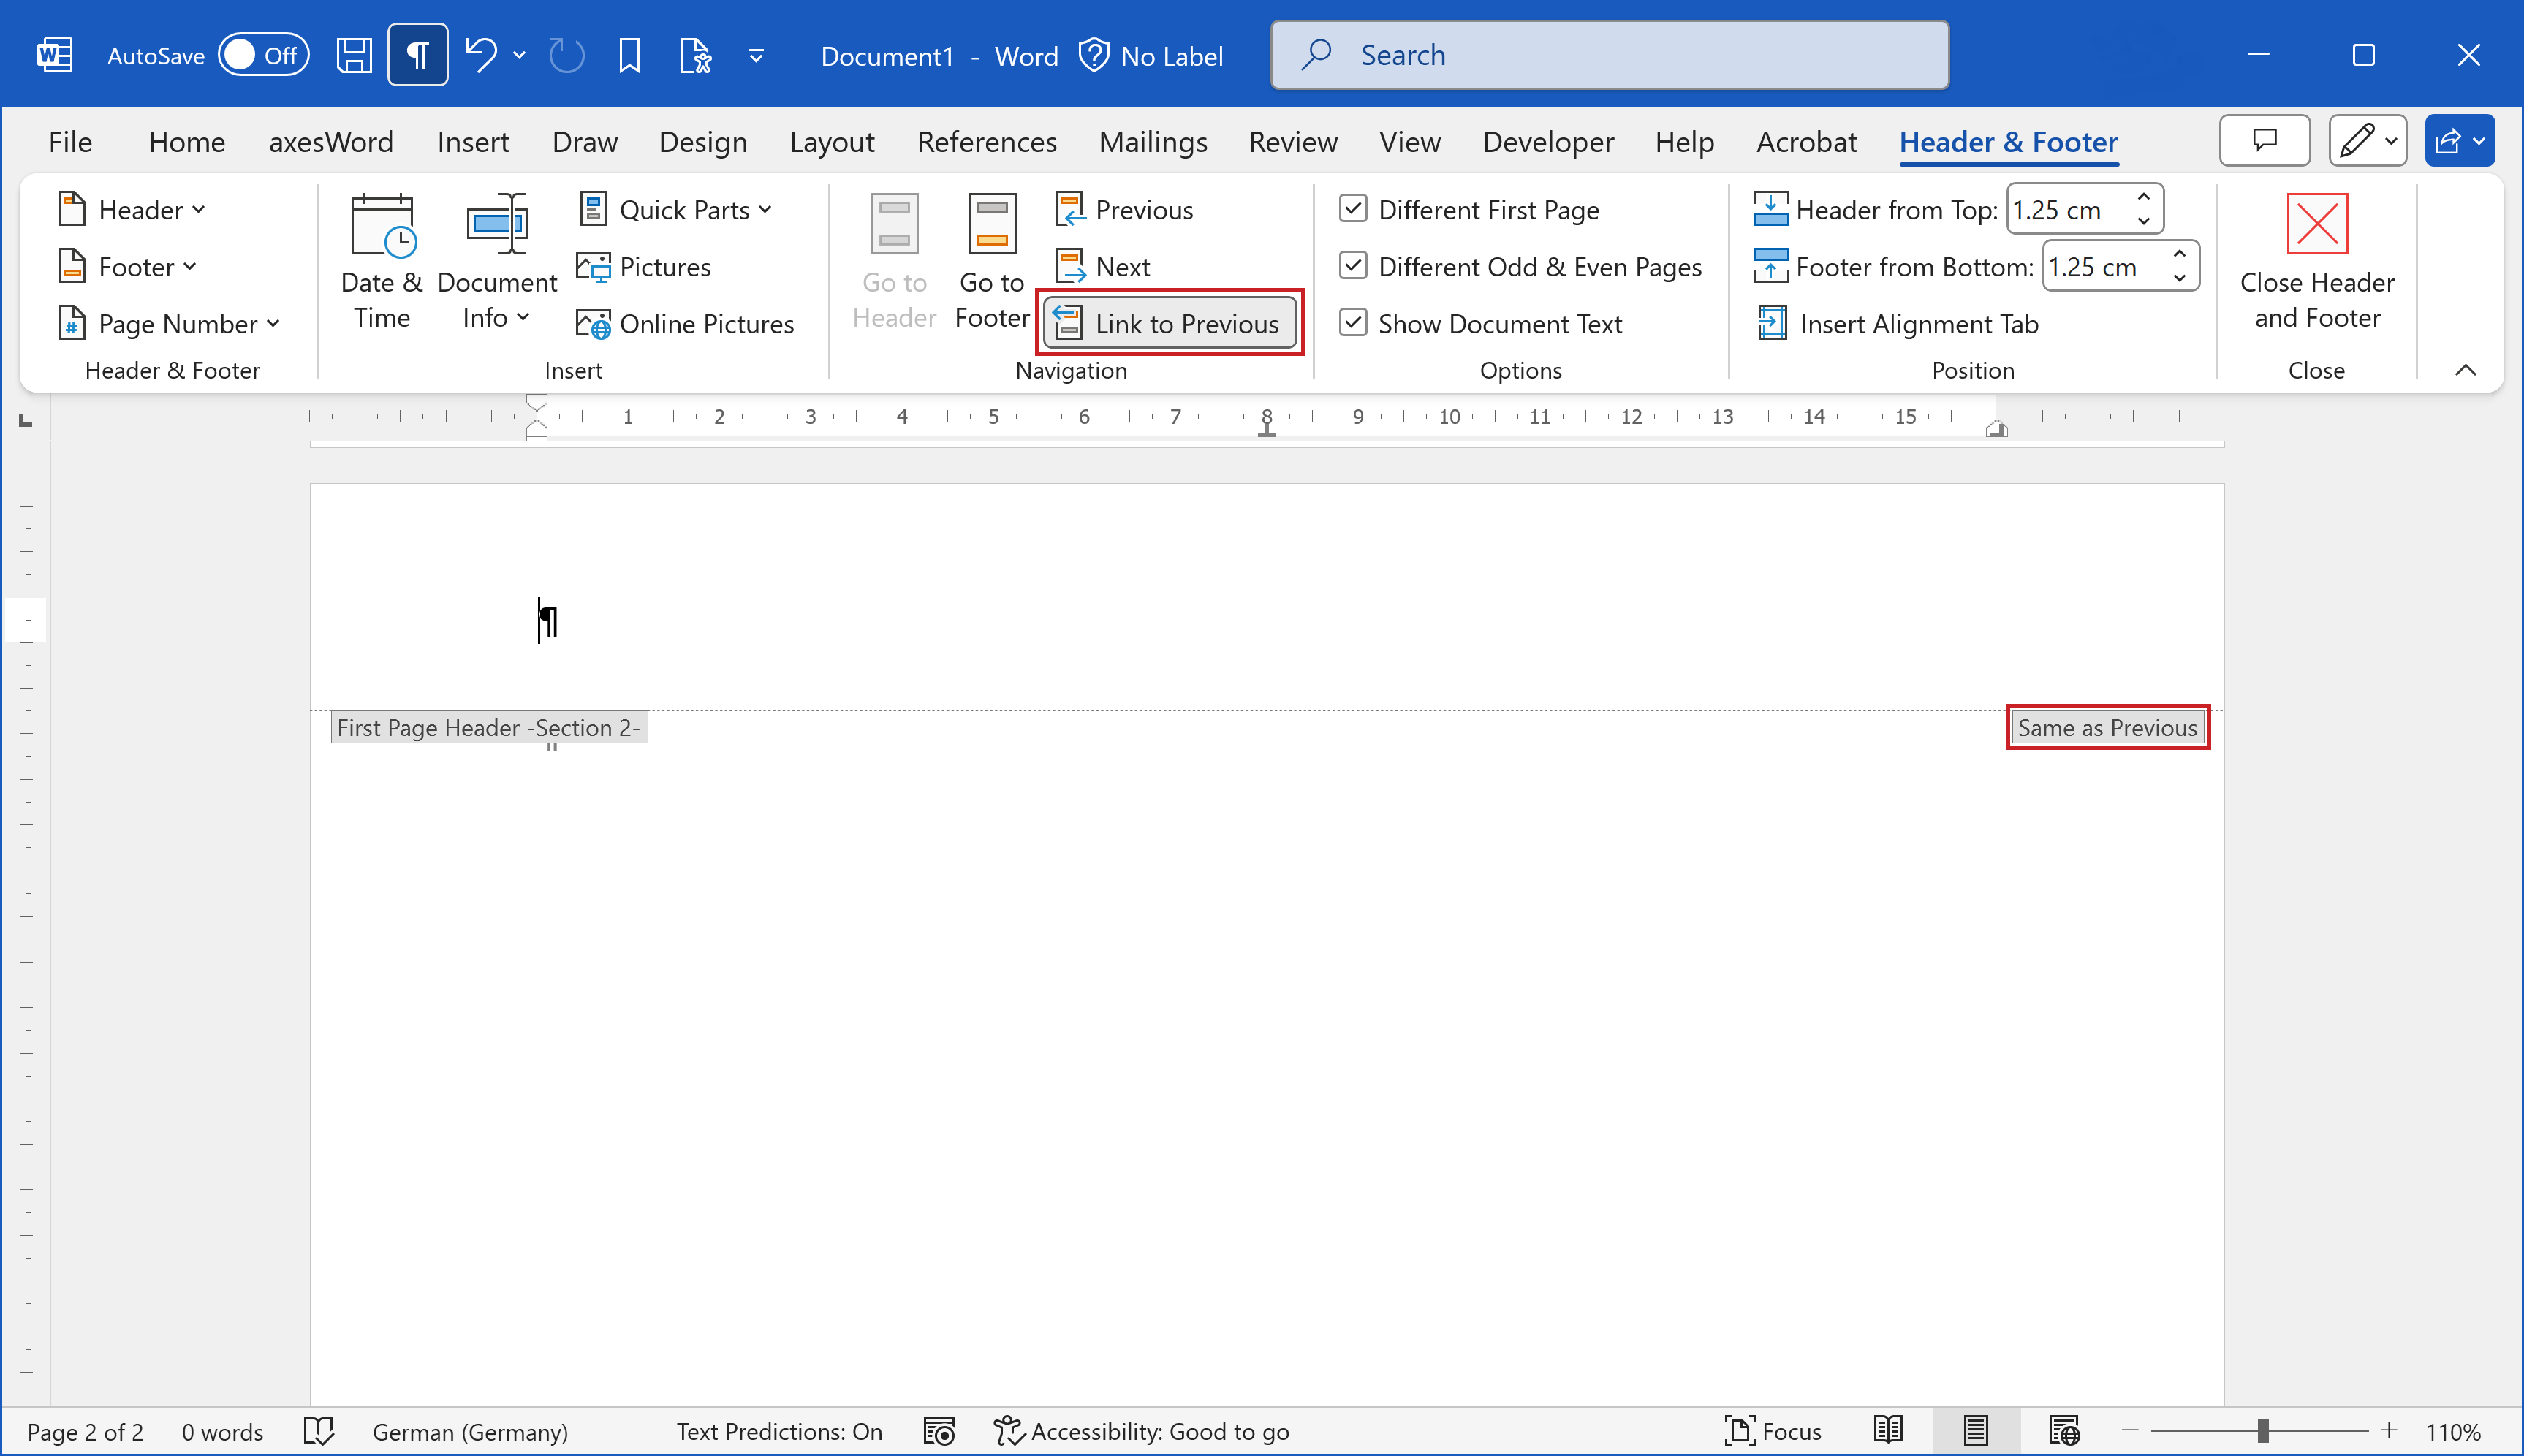Click the spelling proofing book icon

tap(318, 1432)
